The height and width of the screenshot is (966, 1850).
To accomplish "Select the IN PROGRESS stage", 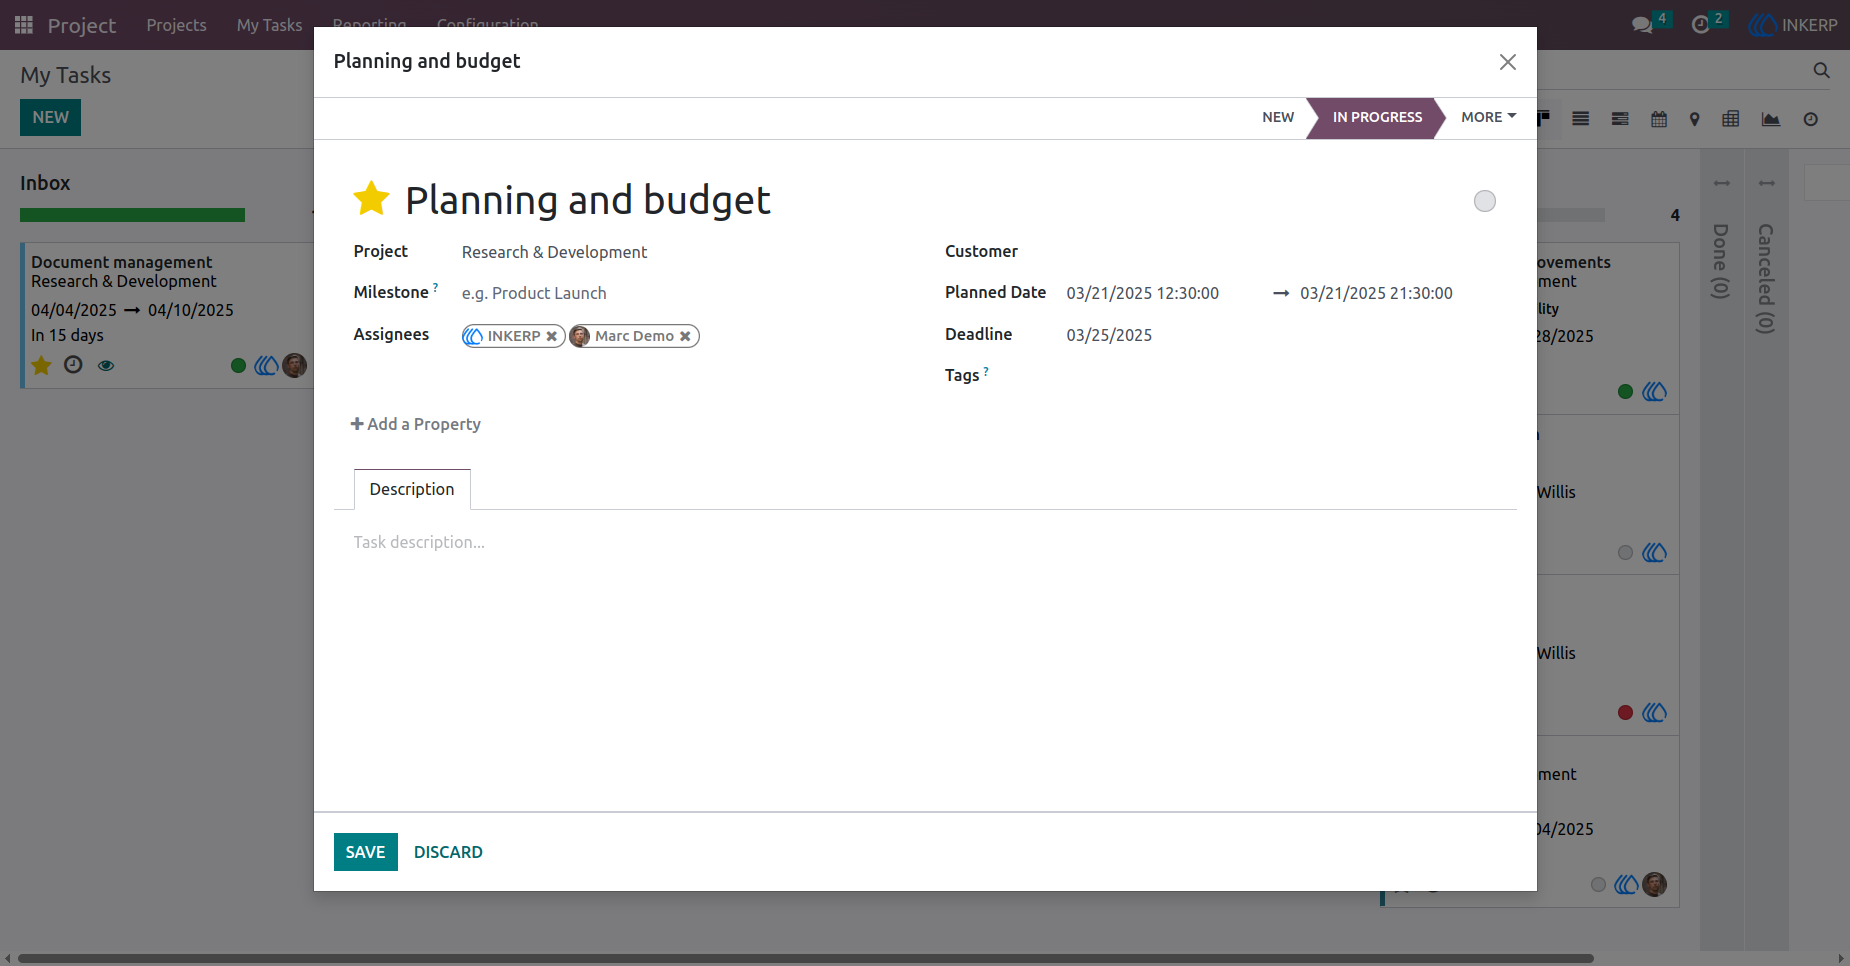I will (1377, 117).
